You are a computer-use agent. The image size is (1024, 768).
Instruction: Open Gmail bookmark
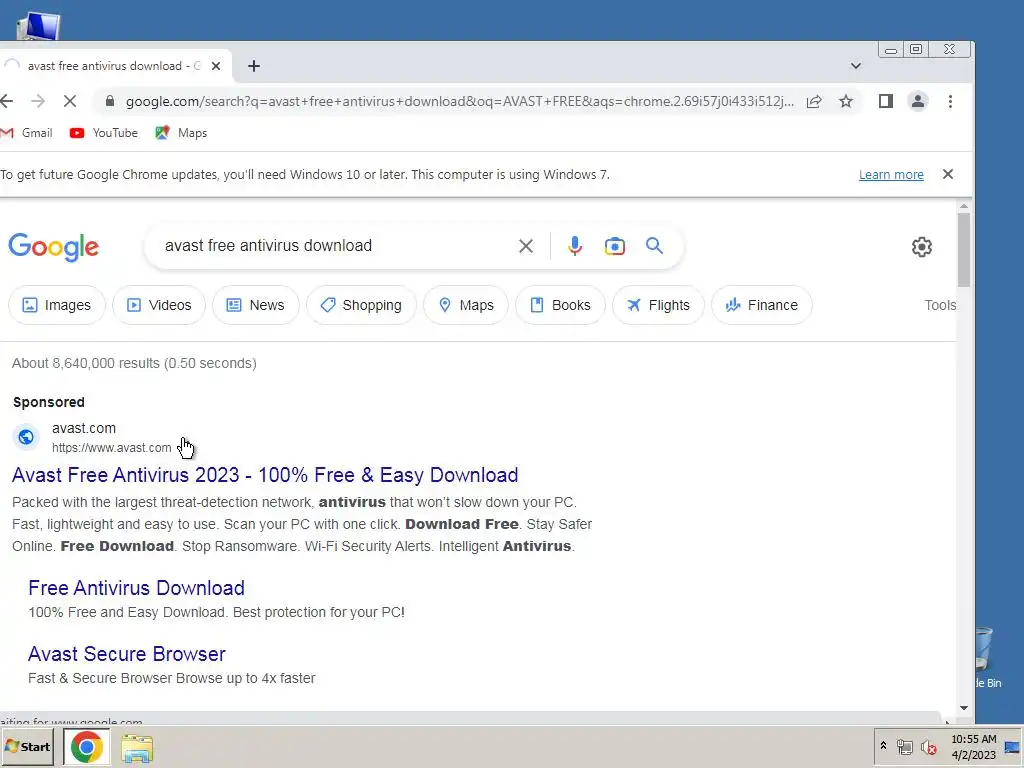tap(27, 133)
